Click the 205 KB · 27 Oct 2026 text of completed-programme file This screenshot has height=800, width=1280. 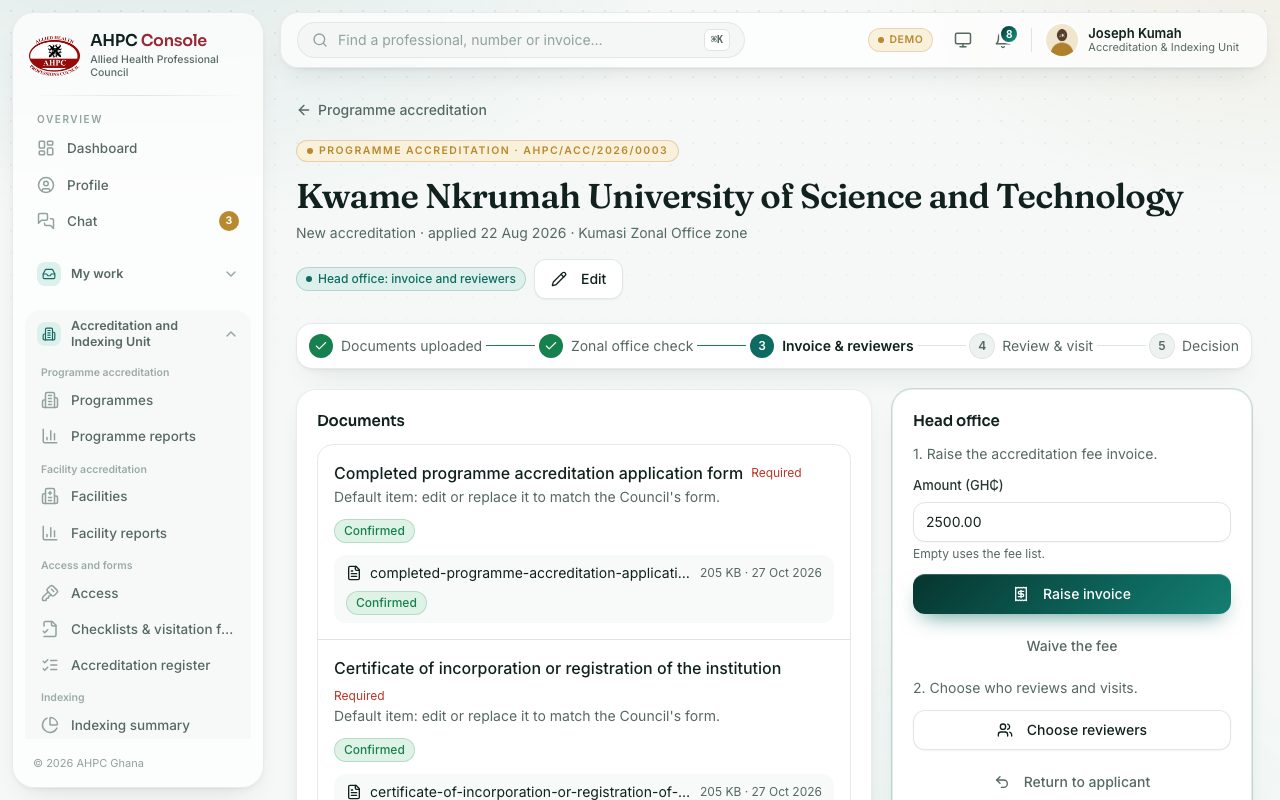point(761,573)
